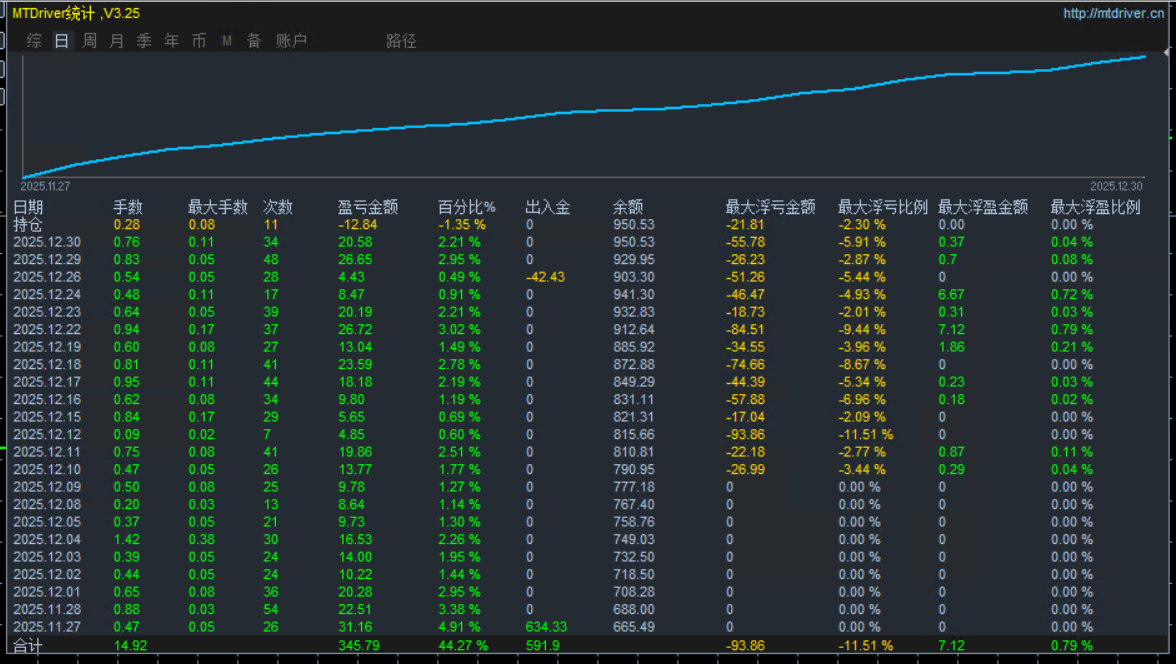Click the 最大浮盈金额 column header
Viewport: 1176px width, 664px height.
(x=982, y=207)
